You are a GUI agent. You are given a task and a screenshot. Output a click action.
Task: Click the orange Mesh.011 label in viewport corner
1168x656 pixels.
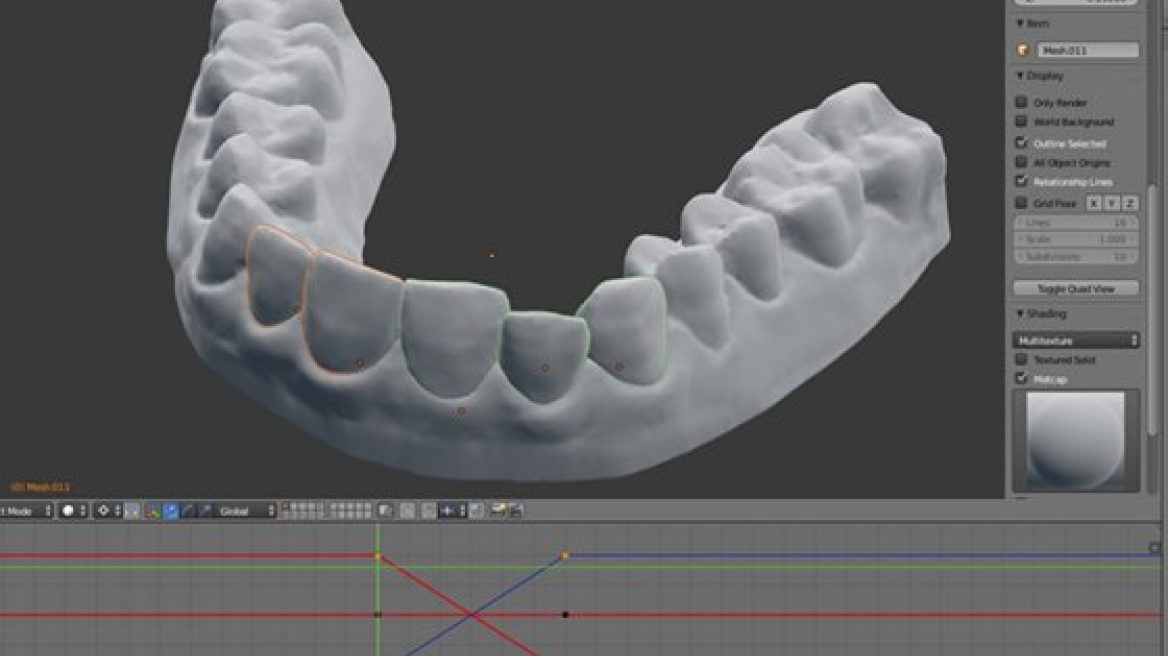40,487
